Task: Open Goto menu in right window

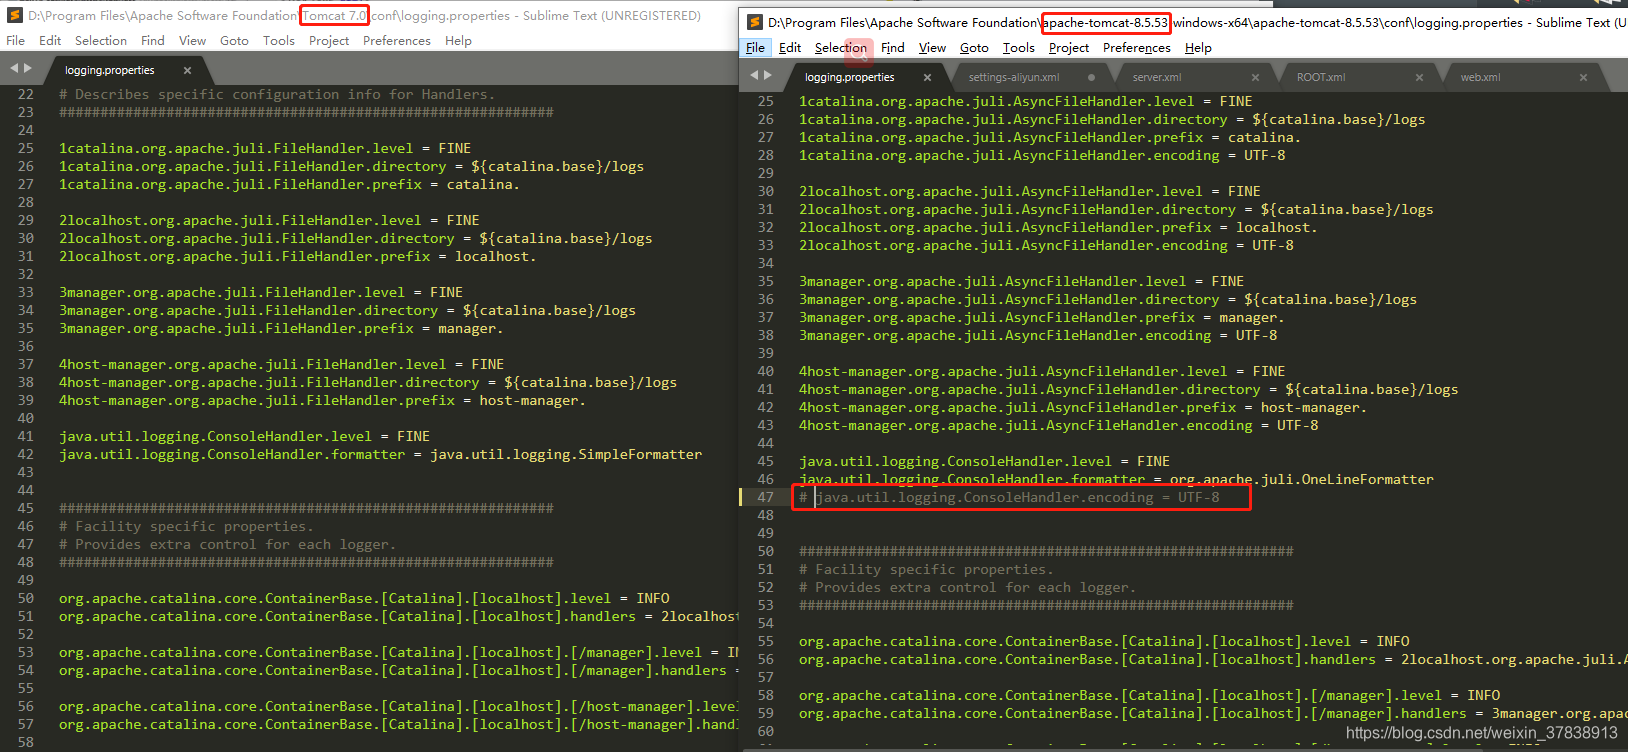Action: coord(974,48)
